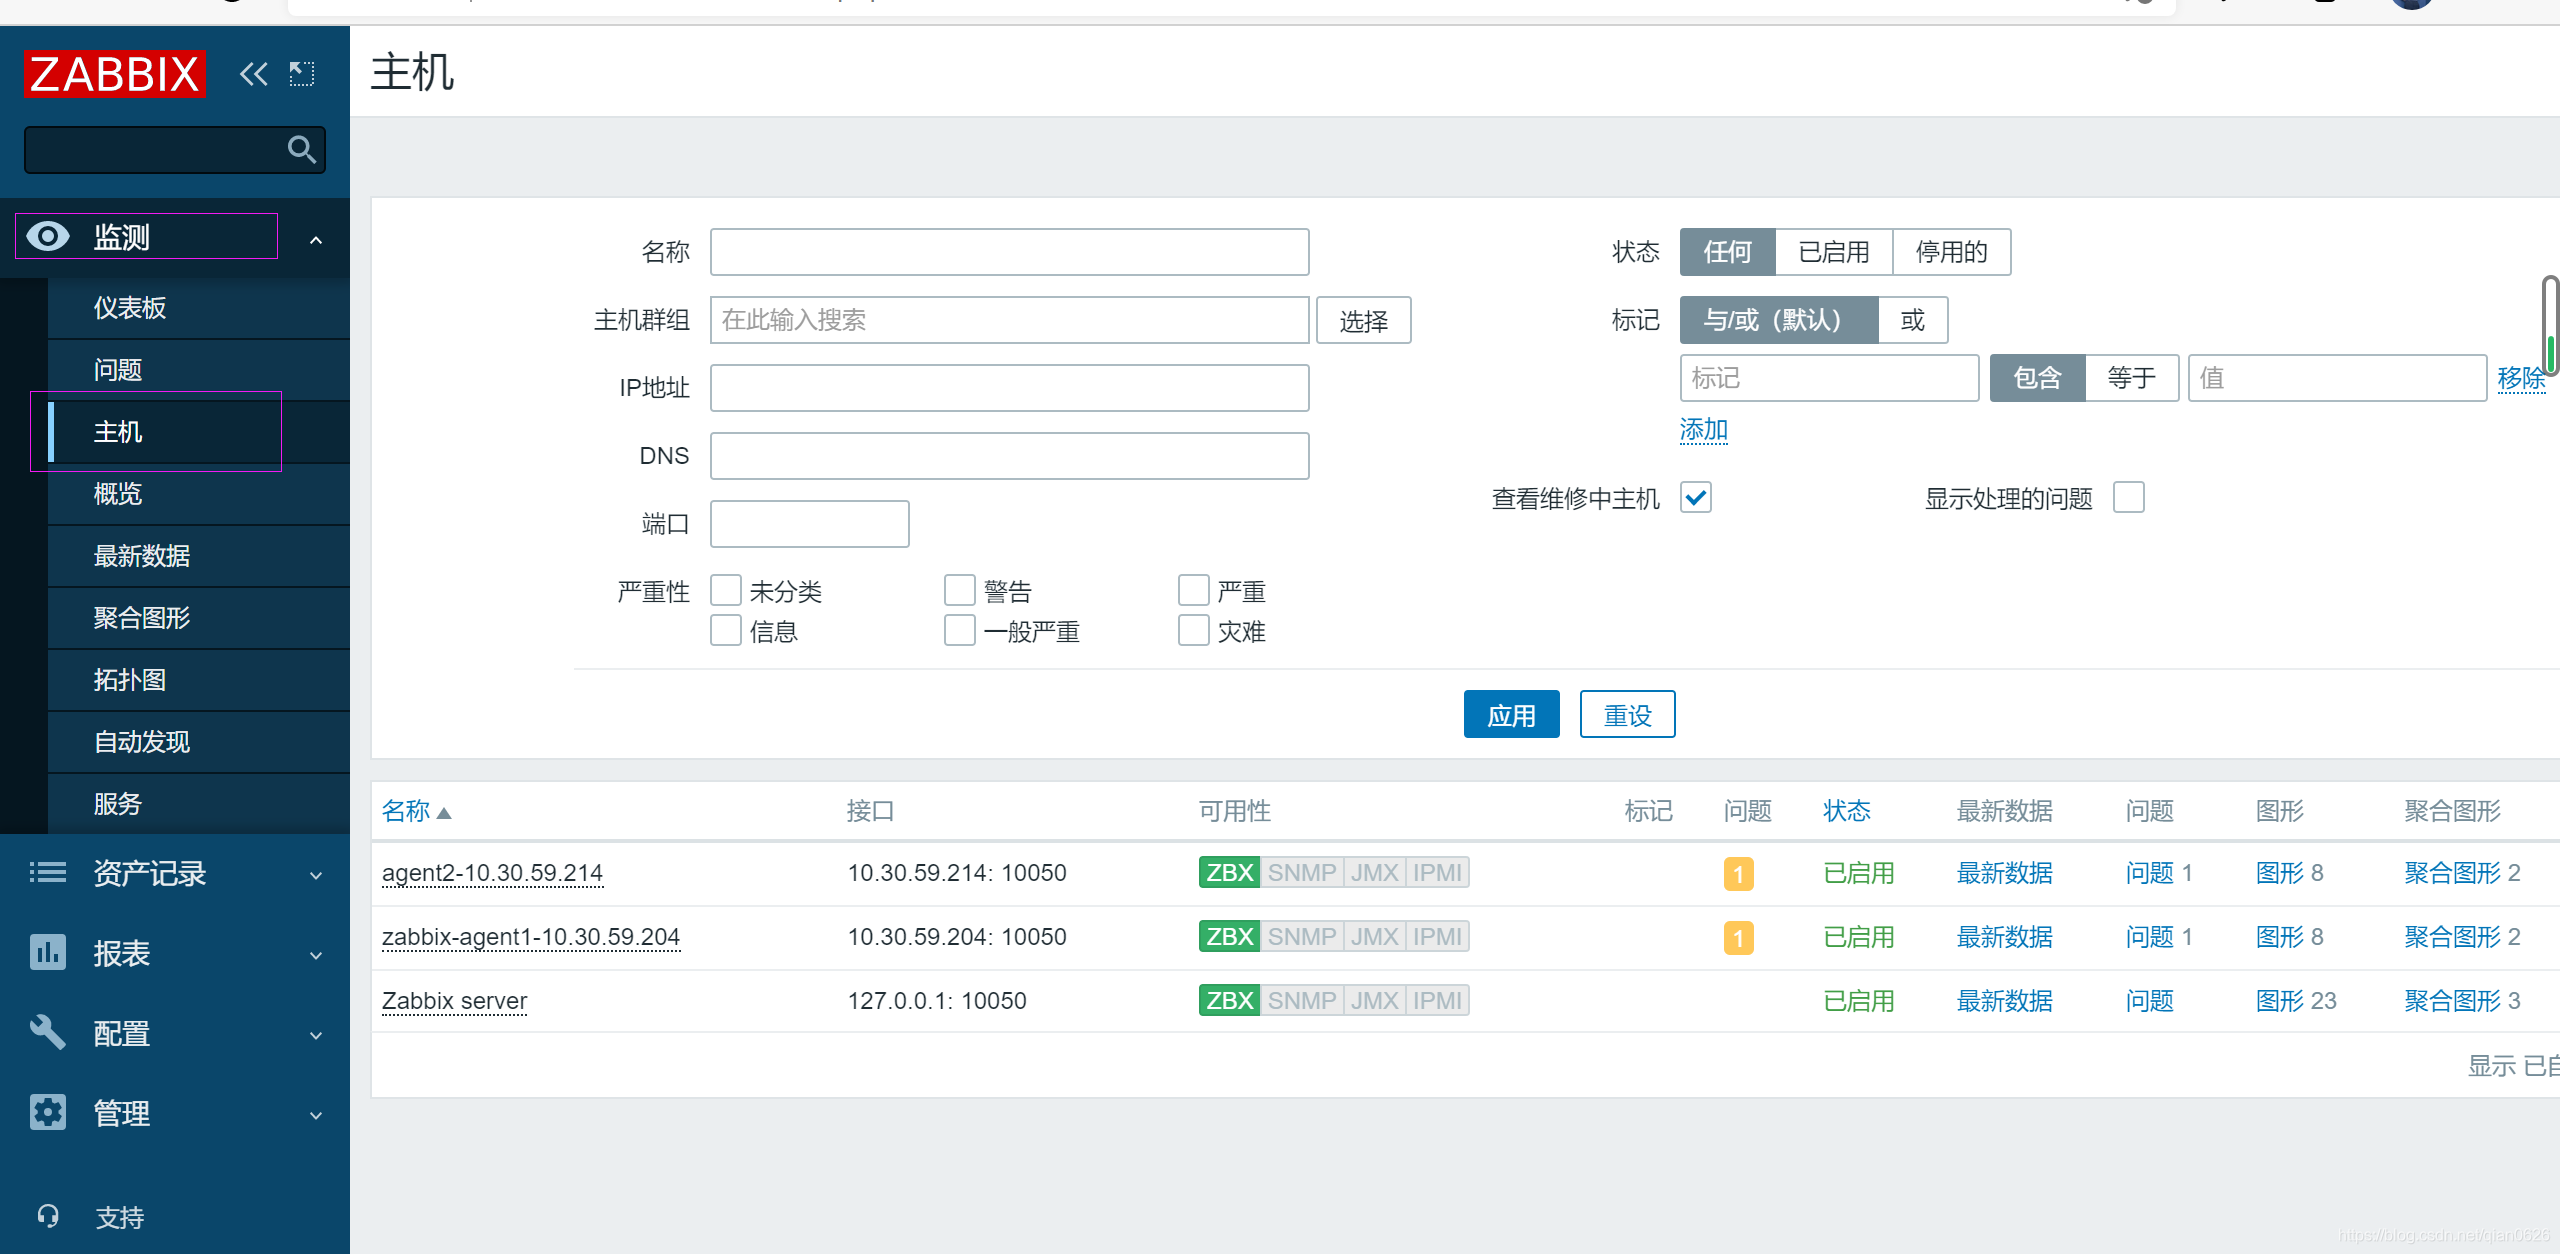Click the list icon for 资产记录
Viewport: 2560px width, 1254px height.
[48, 873]
